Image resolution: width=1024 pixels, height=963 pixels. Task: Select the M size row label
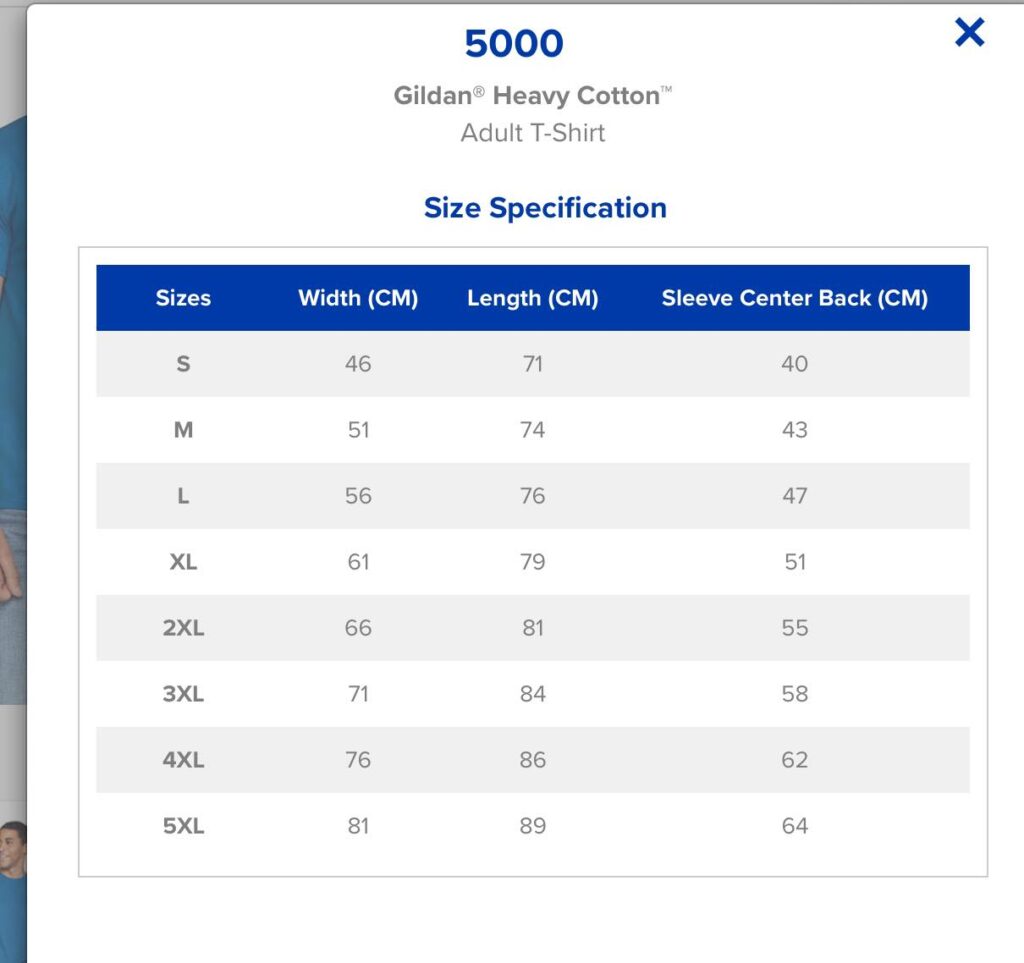[184, 430]
